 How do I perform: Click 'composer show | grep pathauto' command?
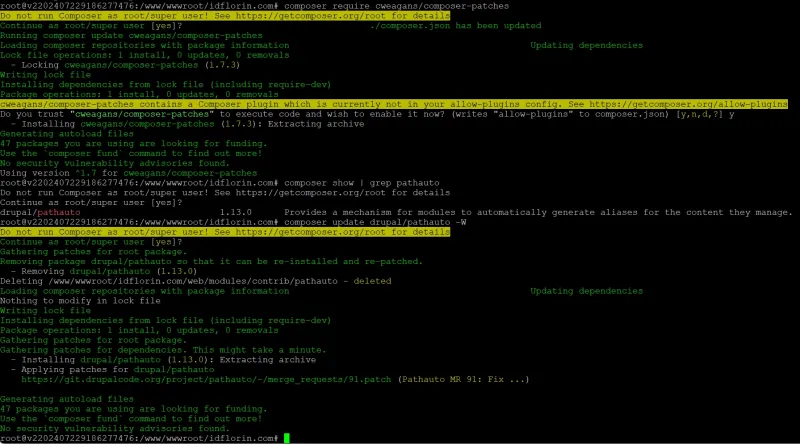pos(362,183)
